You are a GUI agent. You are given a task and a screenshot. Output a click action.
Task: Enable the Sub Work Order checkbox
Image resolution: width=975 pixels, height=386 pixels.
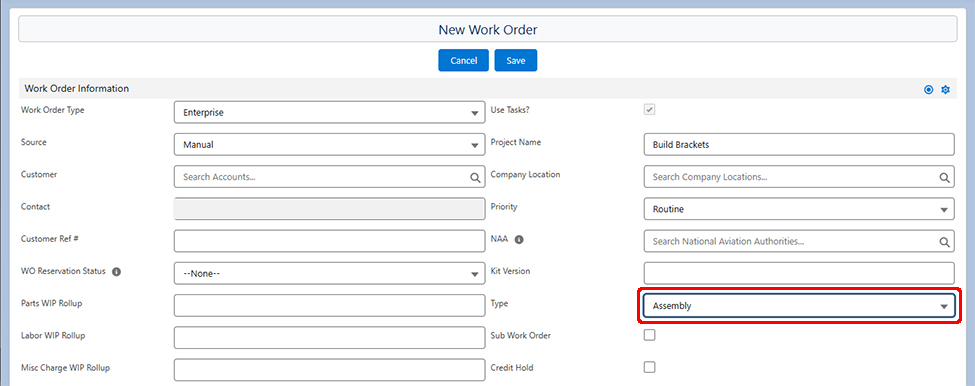(x=649, y=335)
